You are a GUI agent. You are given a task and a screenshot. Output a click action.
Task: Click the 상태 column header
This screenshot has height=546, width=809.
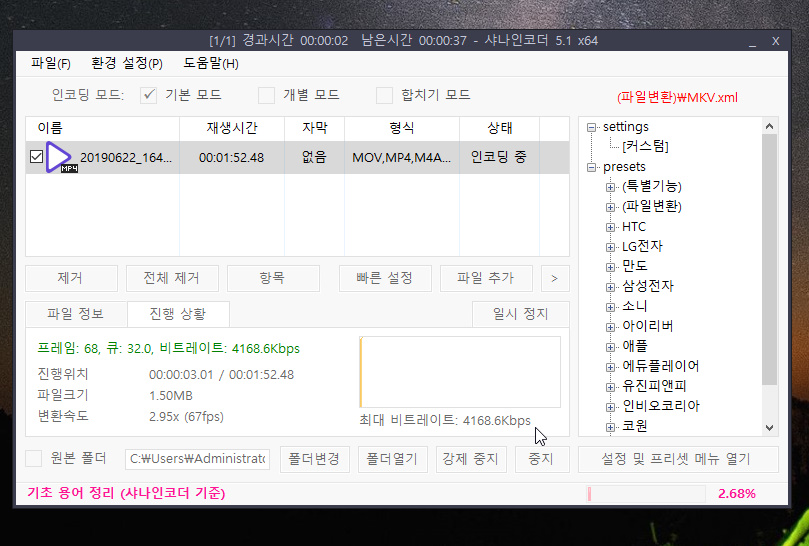[x=499, y=128]
